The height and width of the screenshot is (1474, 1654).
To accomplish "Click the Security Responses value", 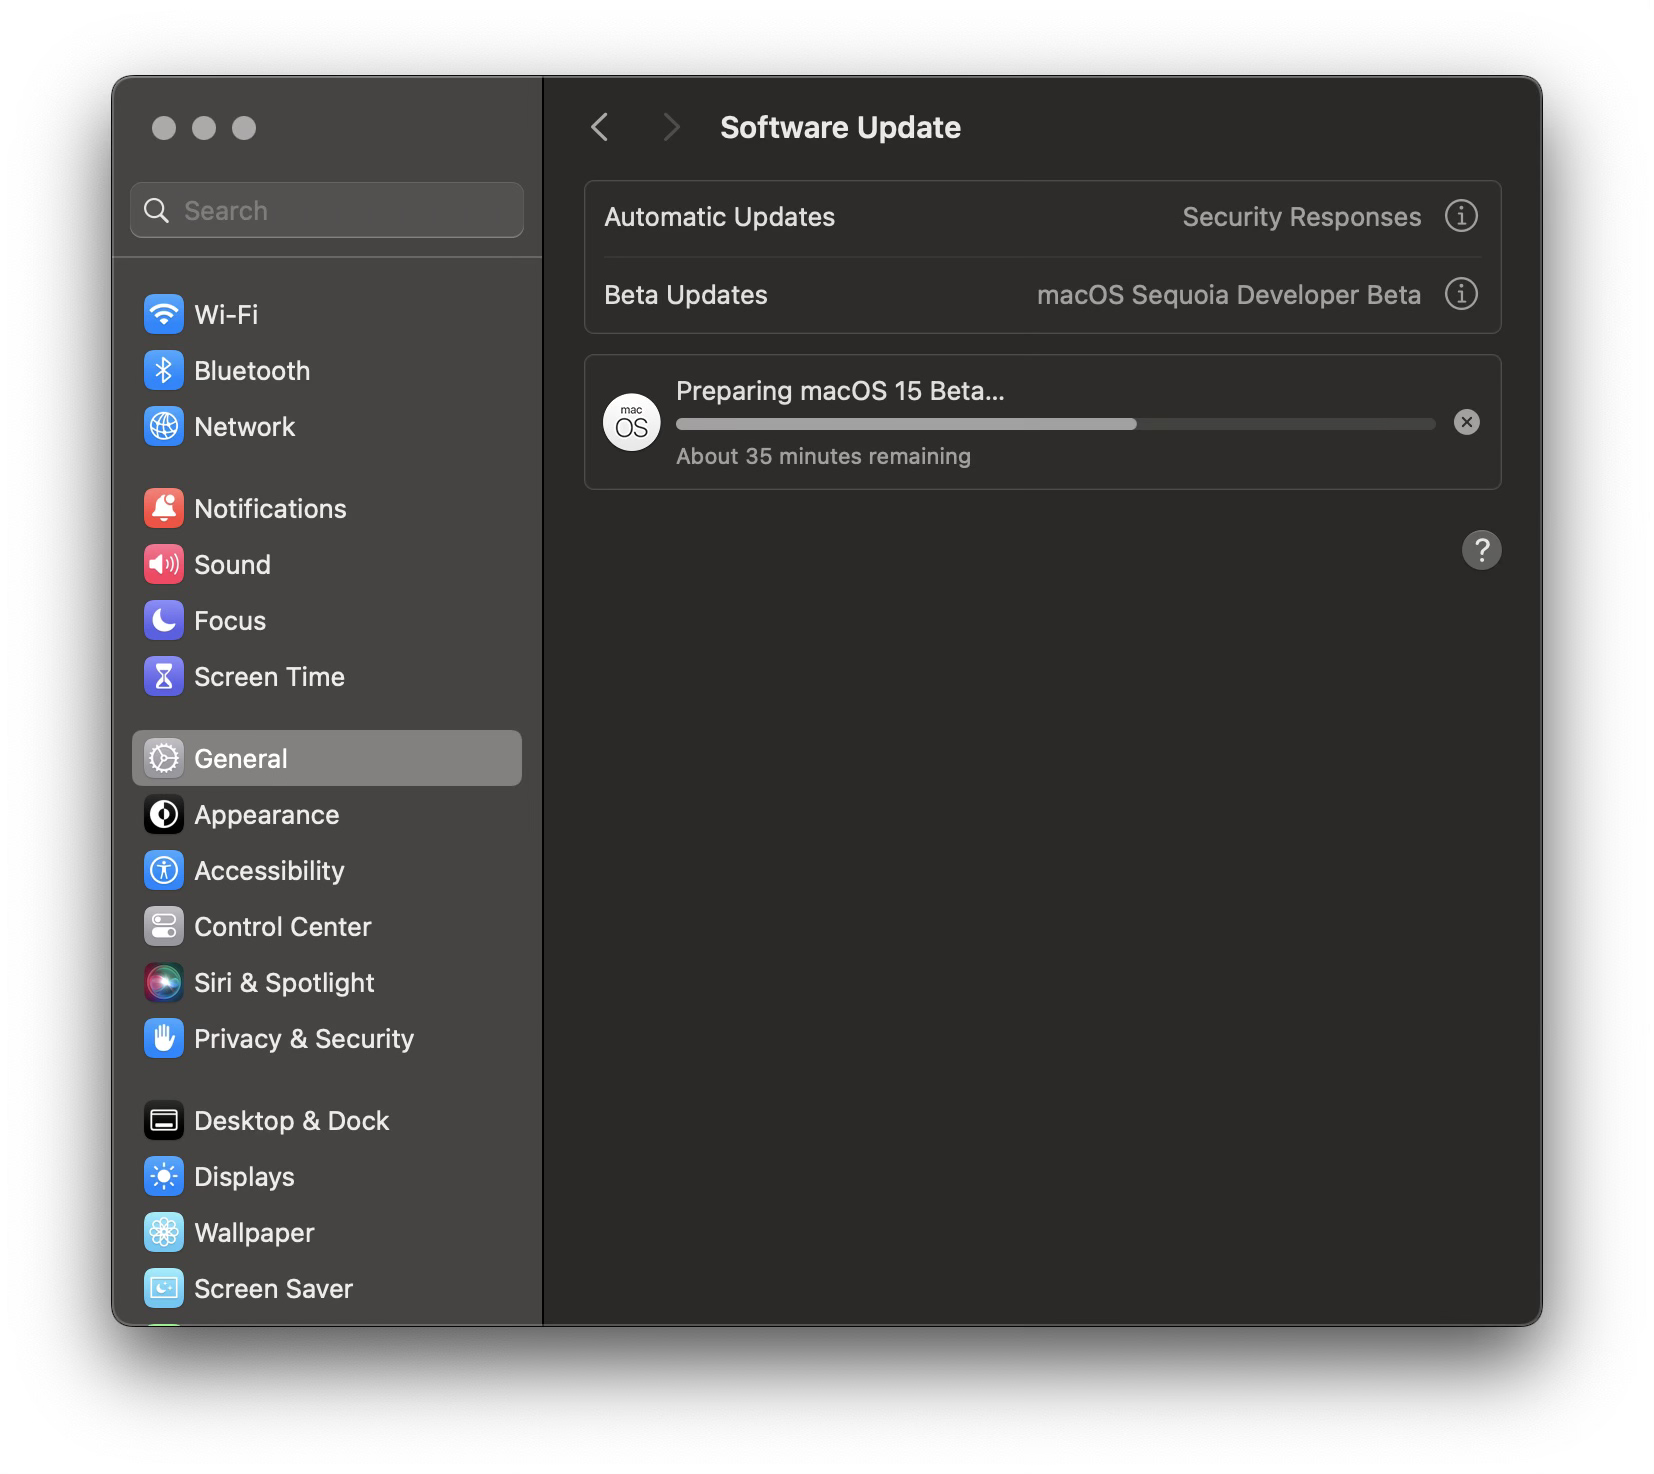I will point(1301,217).
